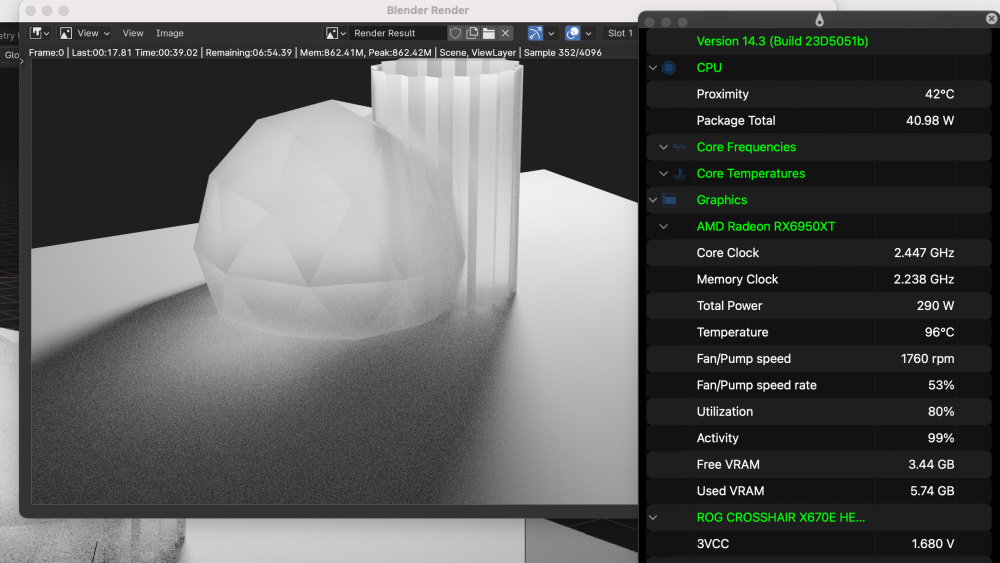
Task: Collapse the Graphics section chevron
Action: [652, 200]
